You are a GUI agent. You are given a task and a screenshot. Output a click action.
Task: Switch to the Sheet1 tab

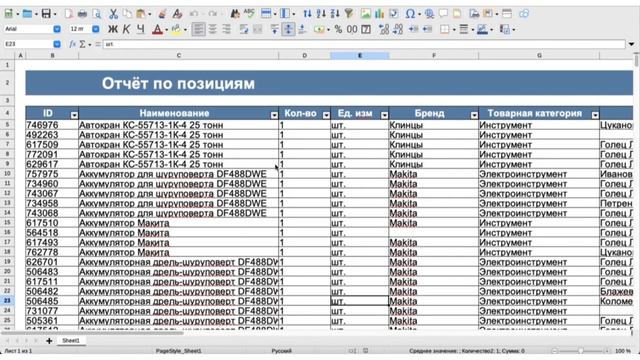click(71, 340)
